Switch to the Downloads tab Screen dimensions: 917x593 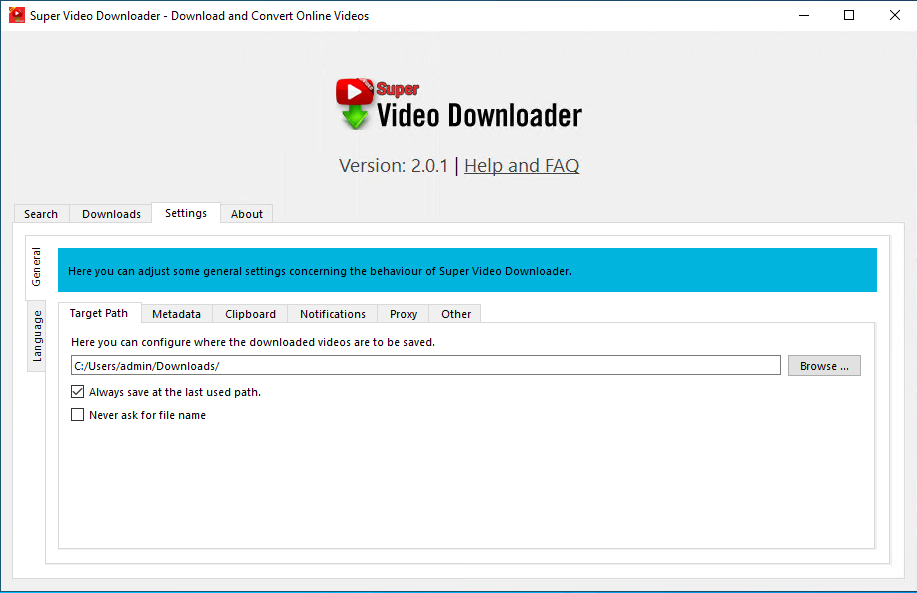tap(111, 214)
